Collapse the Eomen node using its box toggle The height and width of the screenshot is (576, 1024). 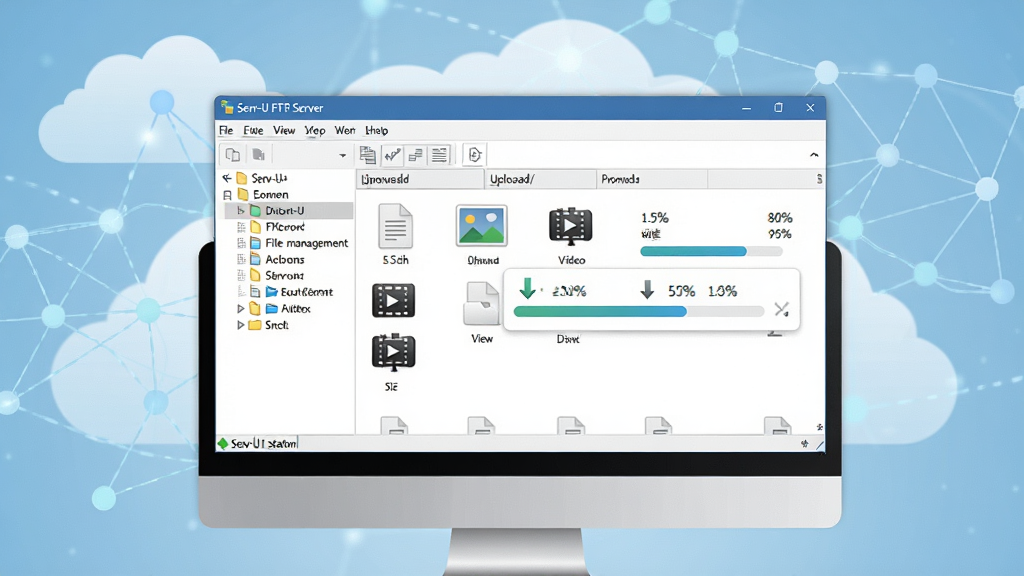227,195
